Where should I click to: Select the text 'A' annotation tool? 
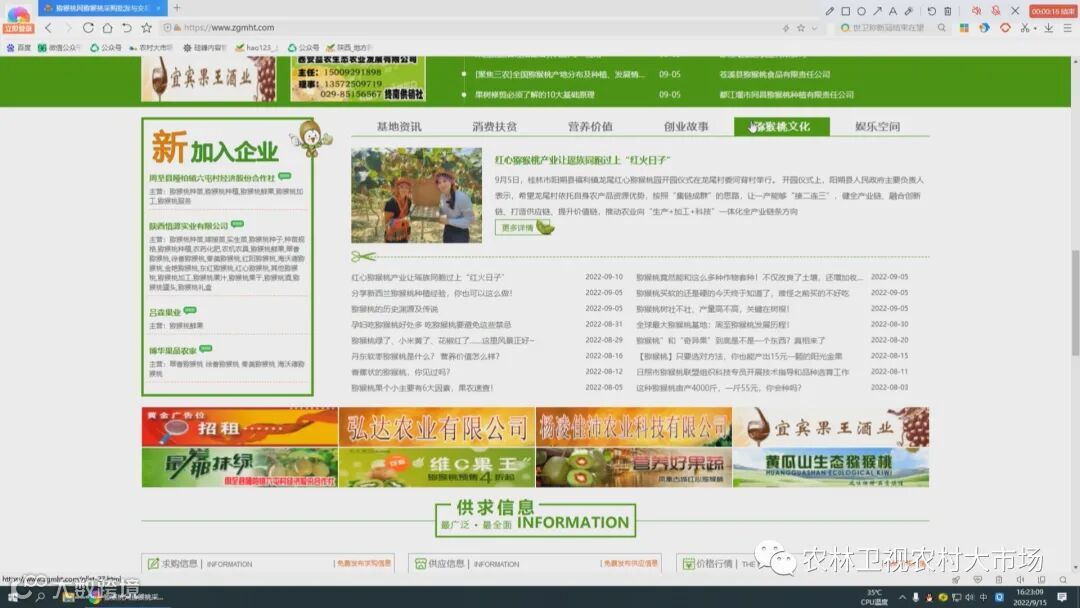pyautogui.click(x=893, y=11)
